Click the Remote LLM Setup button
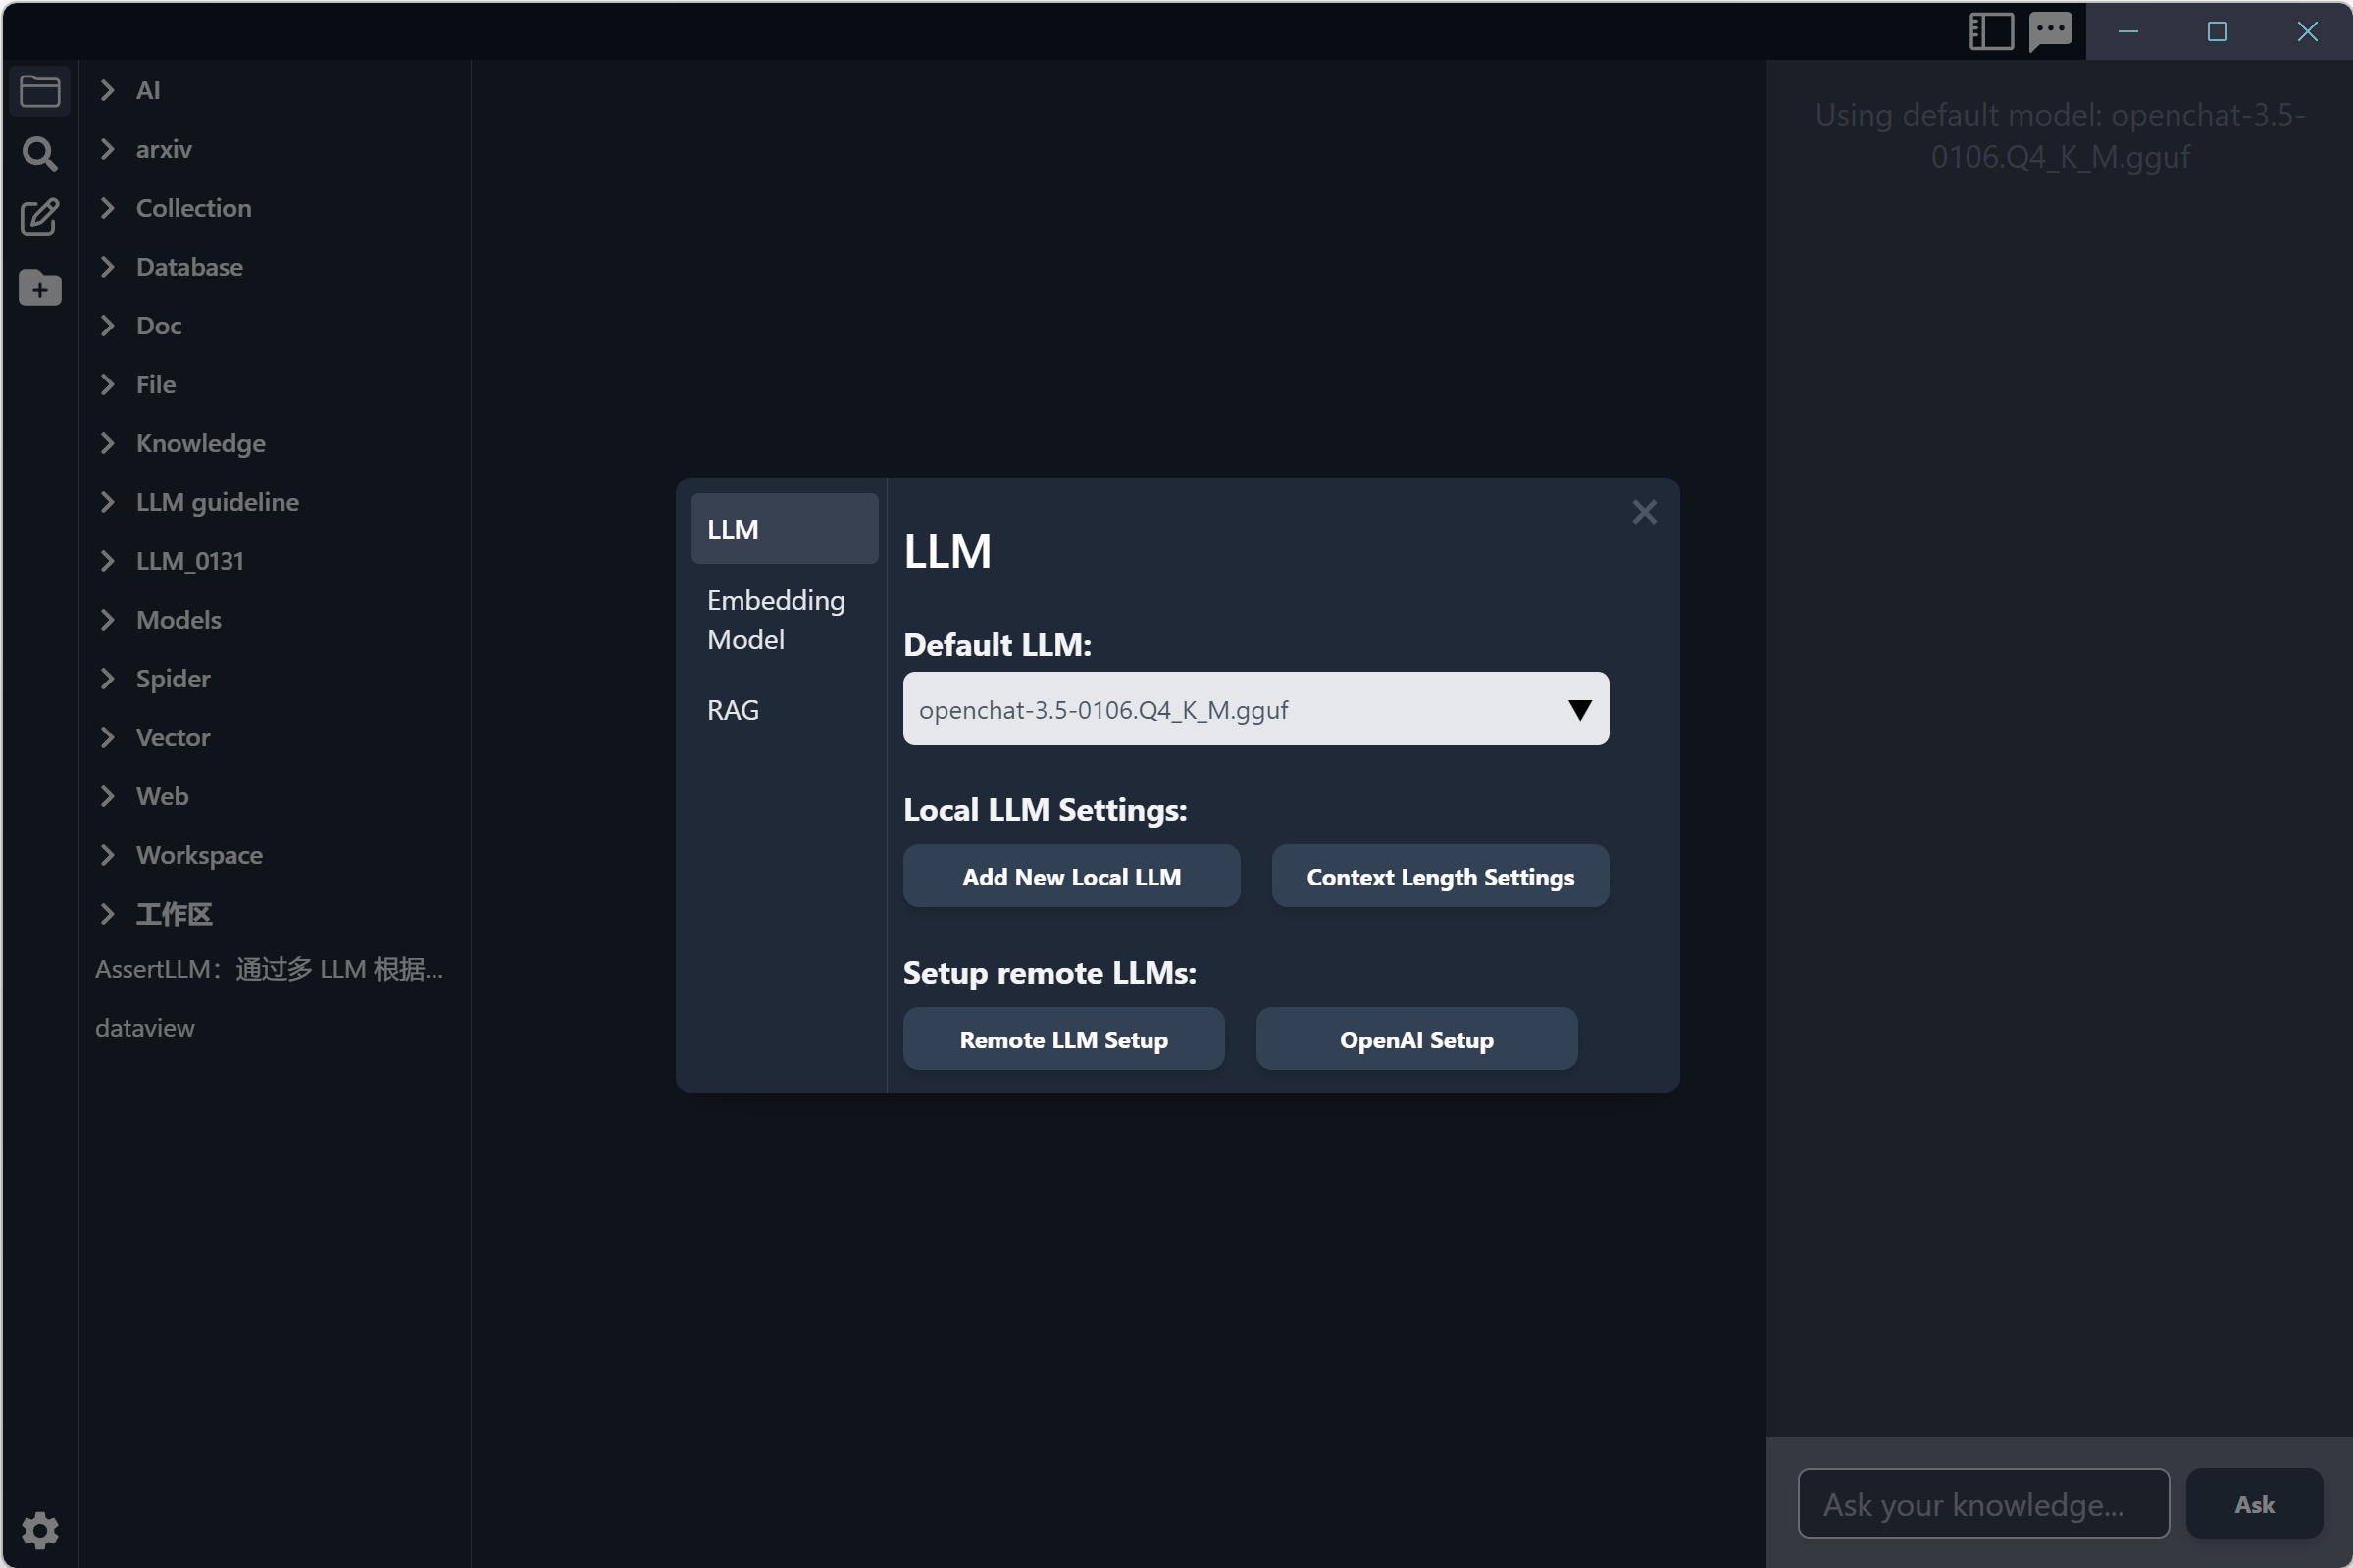 (1063, 1040)
